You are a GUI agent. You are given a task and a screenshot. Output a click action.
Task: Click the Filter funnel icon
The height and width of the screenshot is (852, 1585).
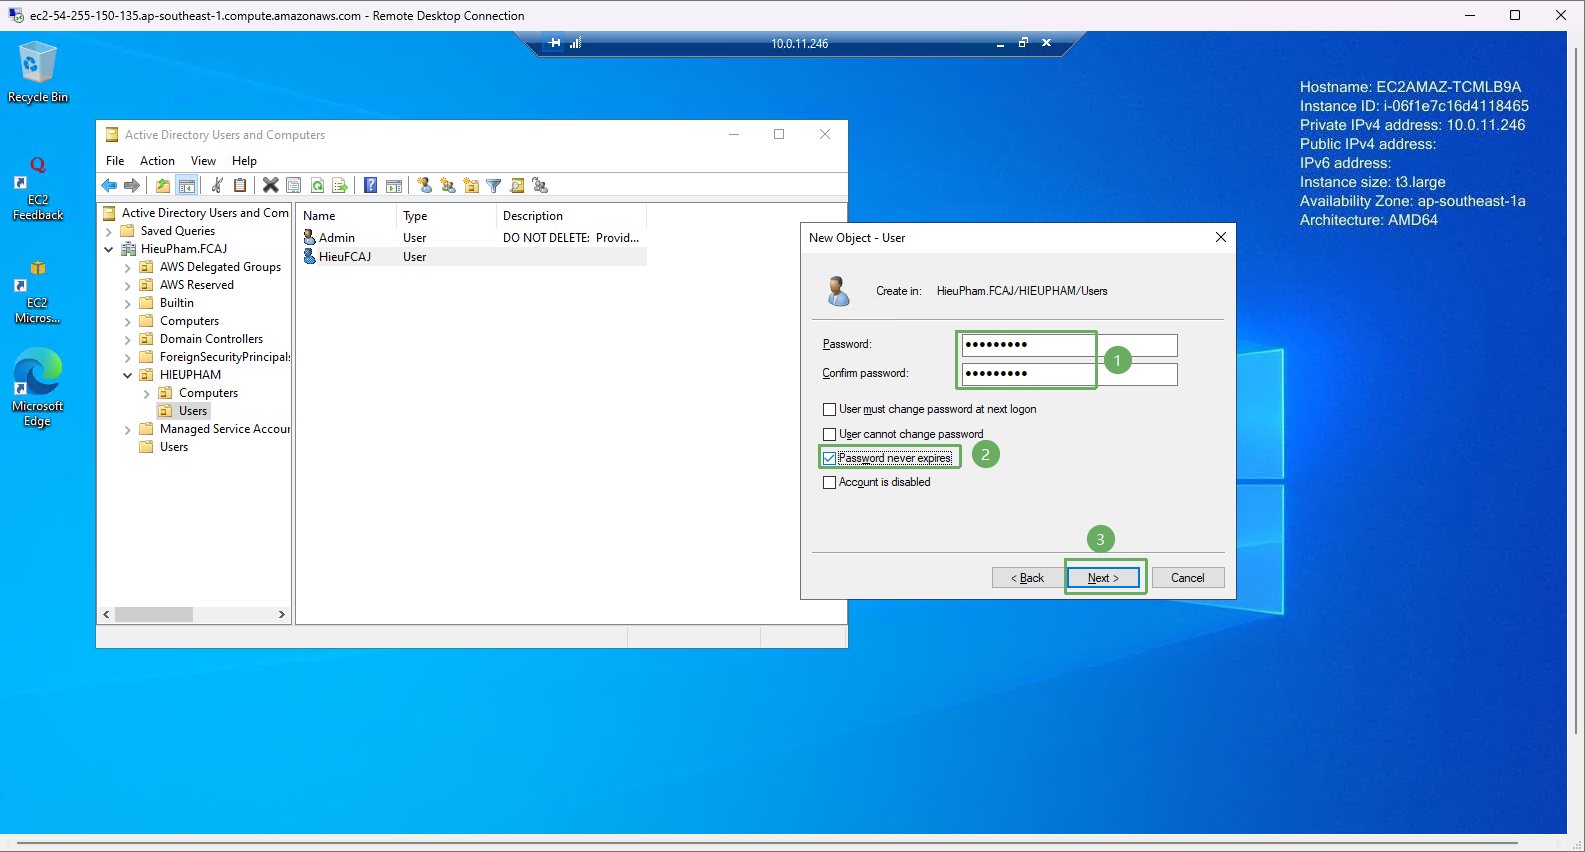493,185
